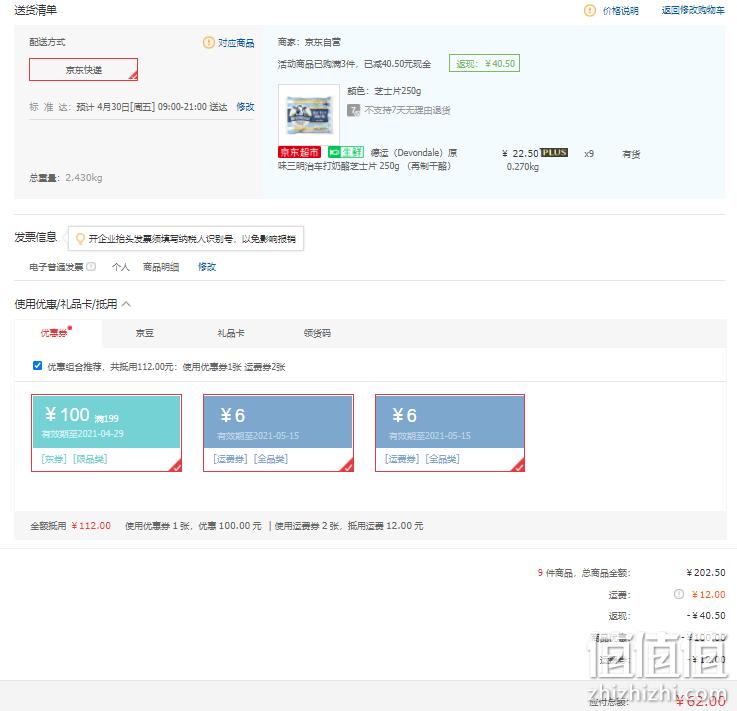Click the total weight 2.430kg text
Viewport: 737px width, 711px height.
(x=84, y=178)
